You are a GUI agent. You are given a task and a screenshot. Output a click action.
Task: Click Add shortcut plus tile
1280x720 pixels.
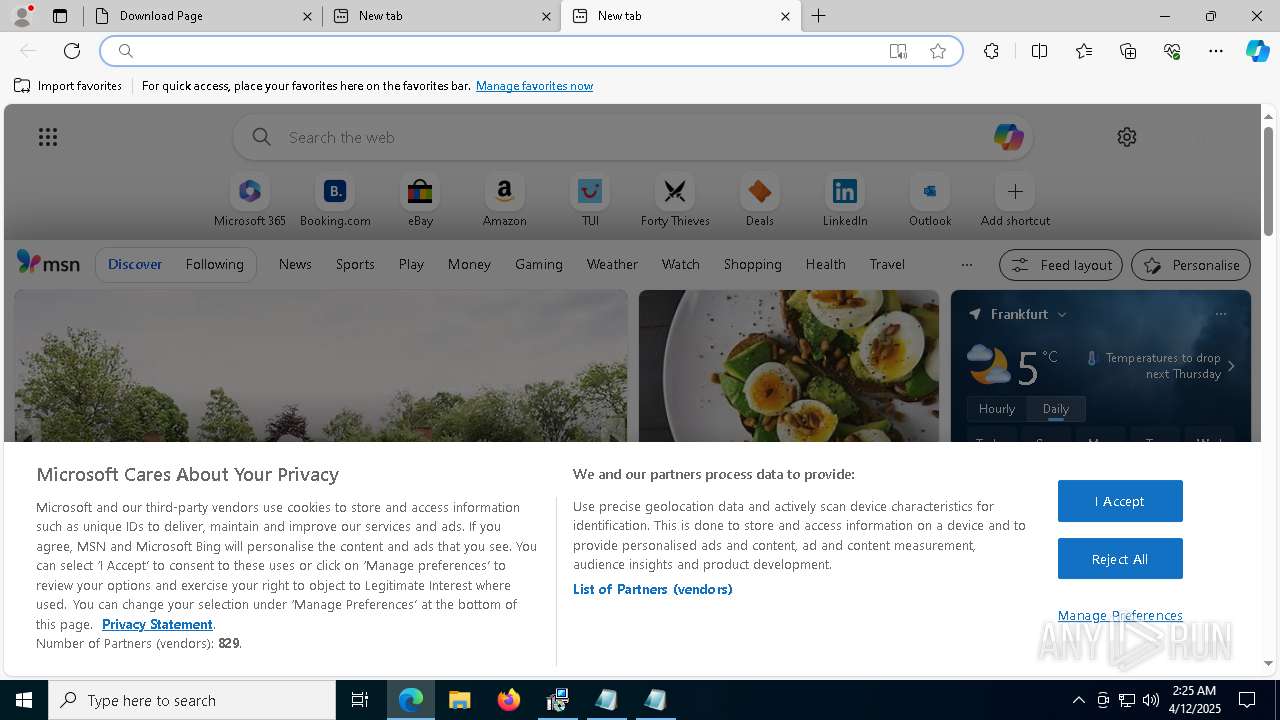[x=1015, y=201]
